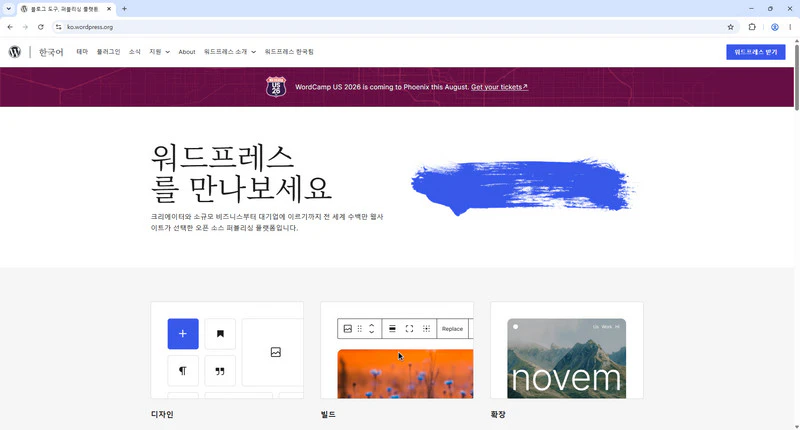Click the Get your tickets link
The height and width of the screenshot is (430, 800).
tap(499, 87)
